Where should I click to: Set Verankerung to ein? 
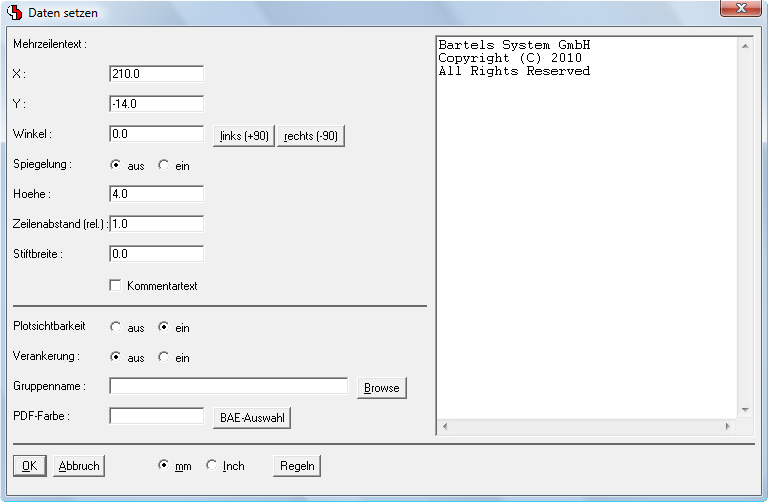click(x=163, y=357)
